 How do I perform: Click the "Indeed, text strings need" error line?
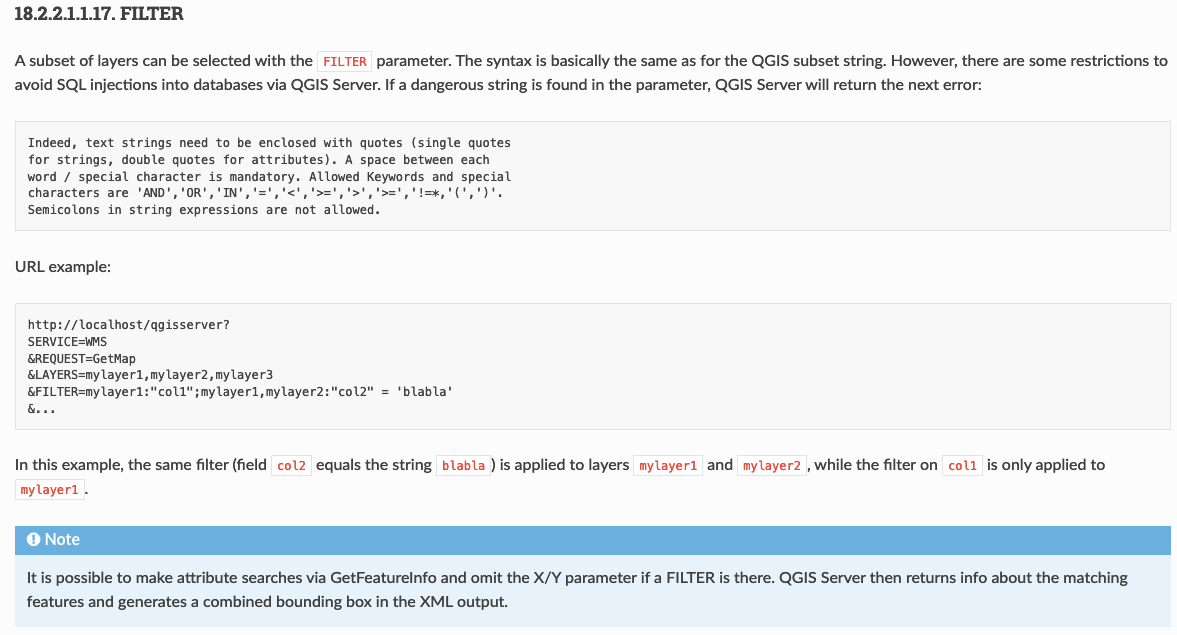point(269,143)
